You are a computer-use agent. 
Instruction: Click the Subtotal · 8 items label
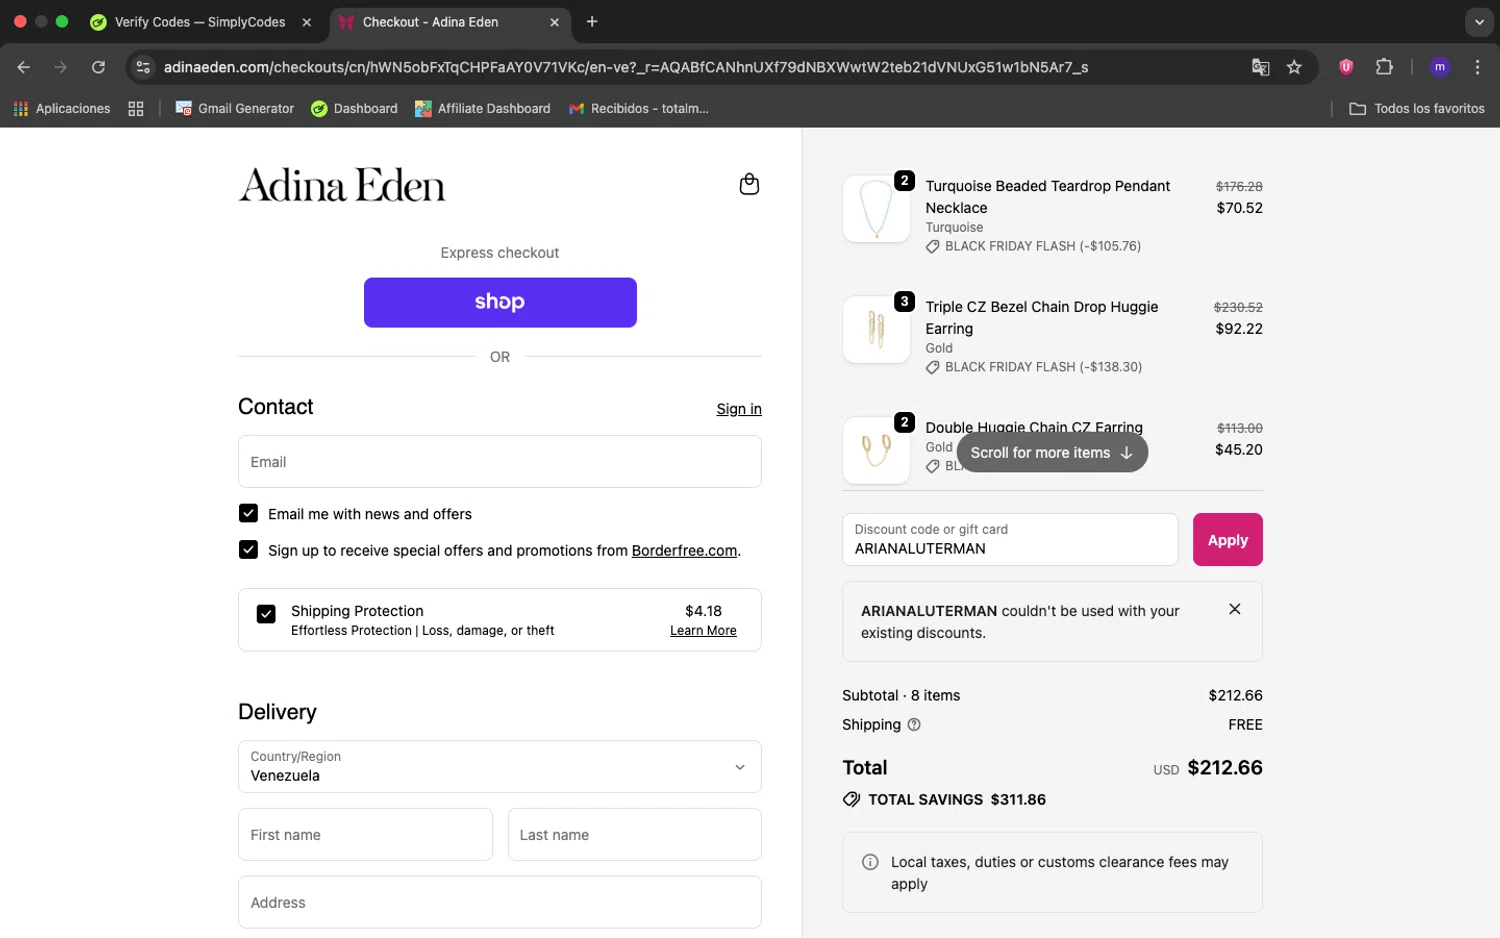pyautogui.click(x=901, y=695)
